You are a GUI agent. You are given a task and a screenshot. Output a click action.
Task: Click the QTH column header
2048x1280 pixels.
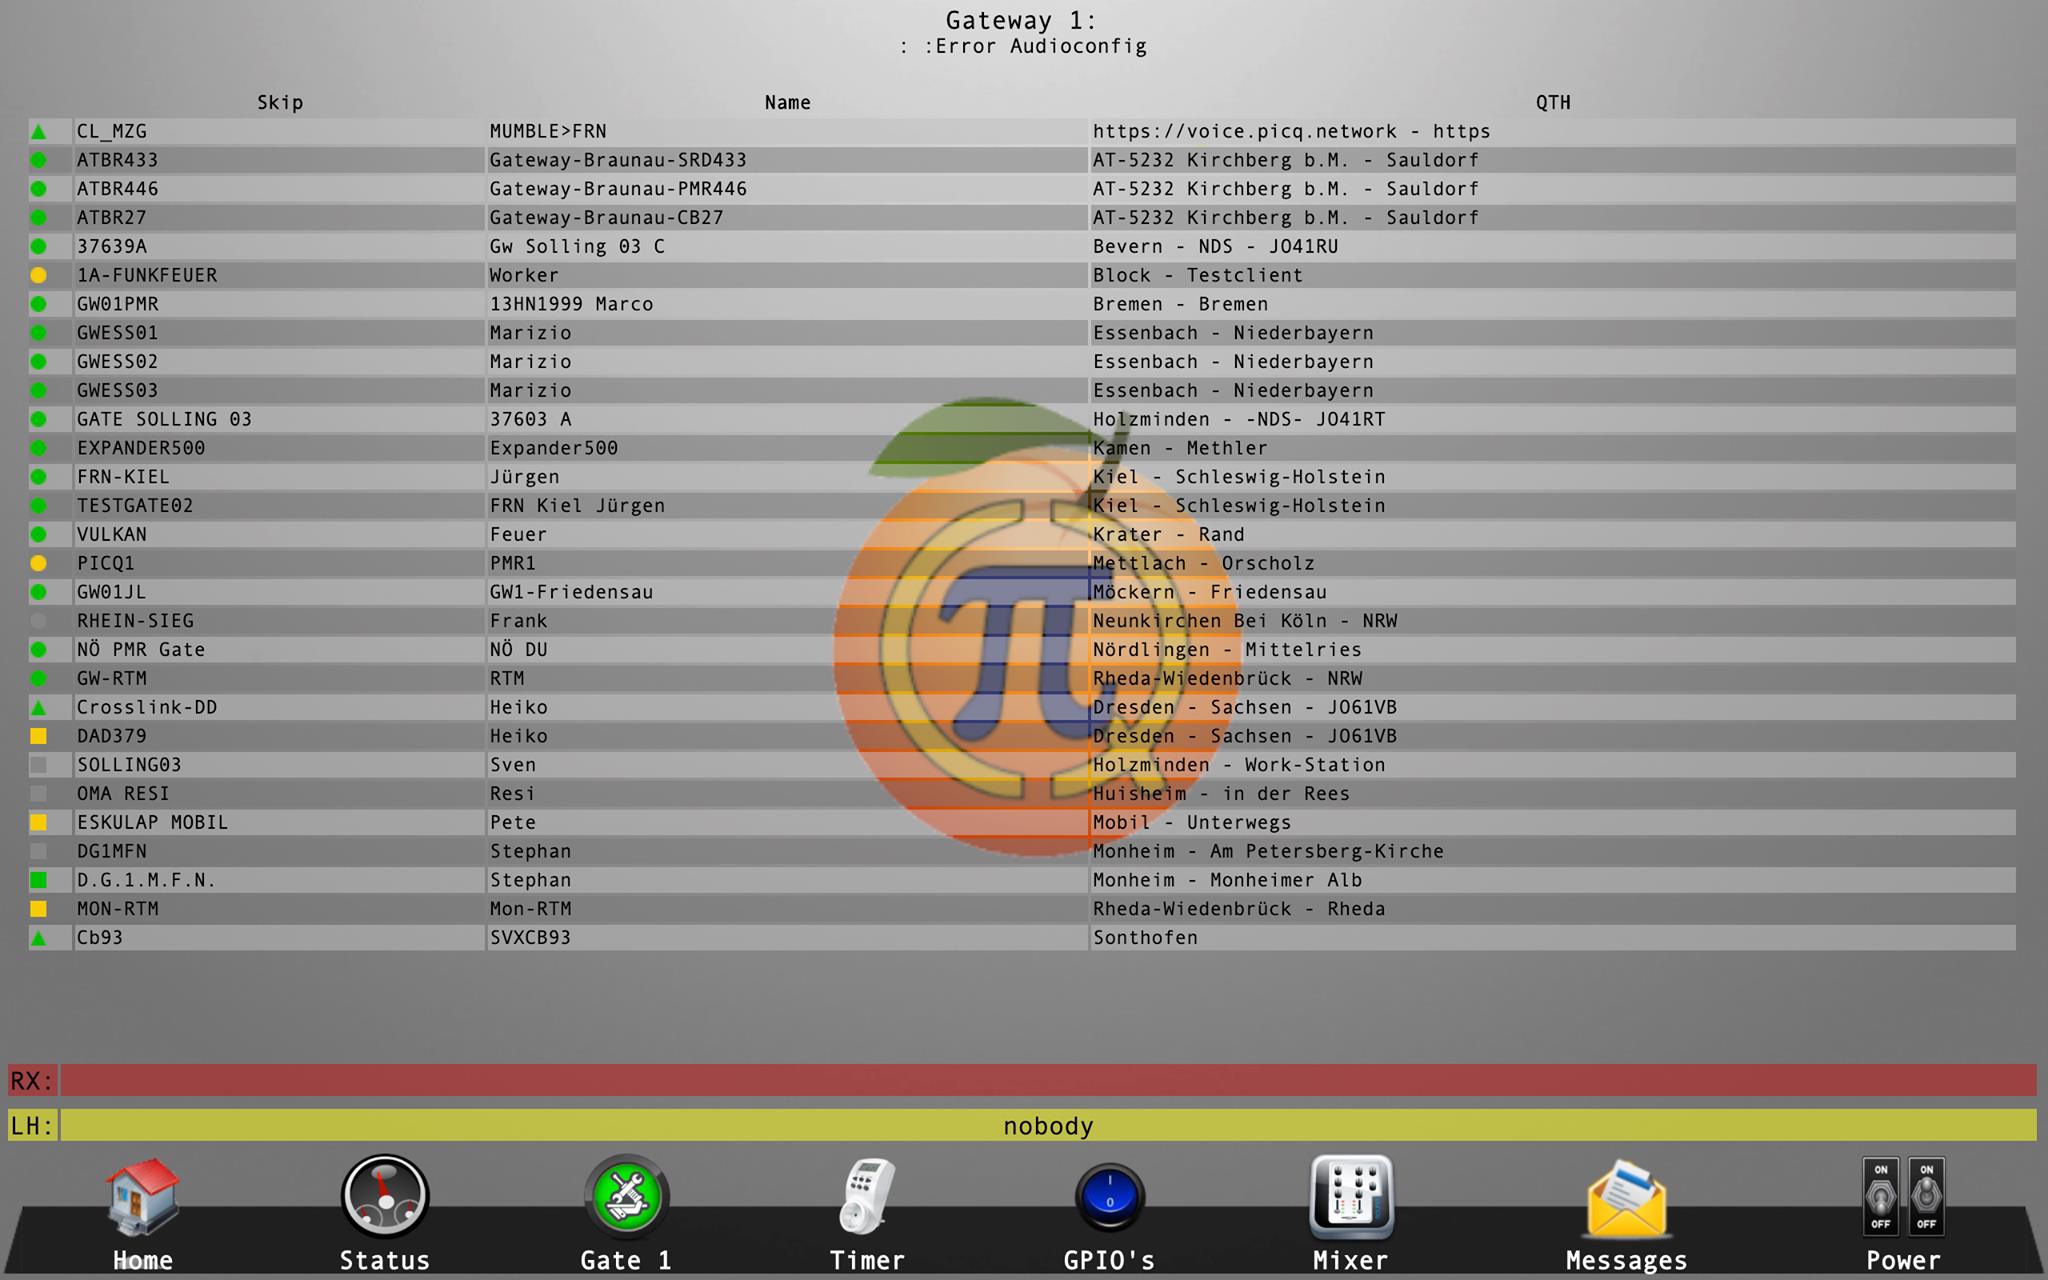pyautogui.click(x=1553, y=102)
